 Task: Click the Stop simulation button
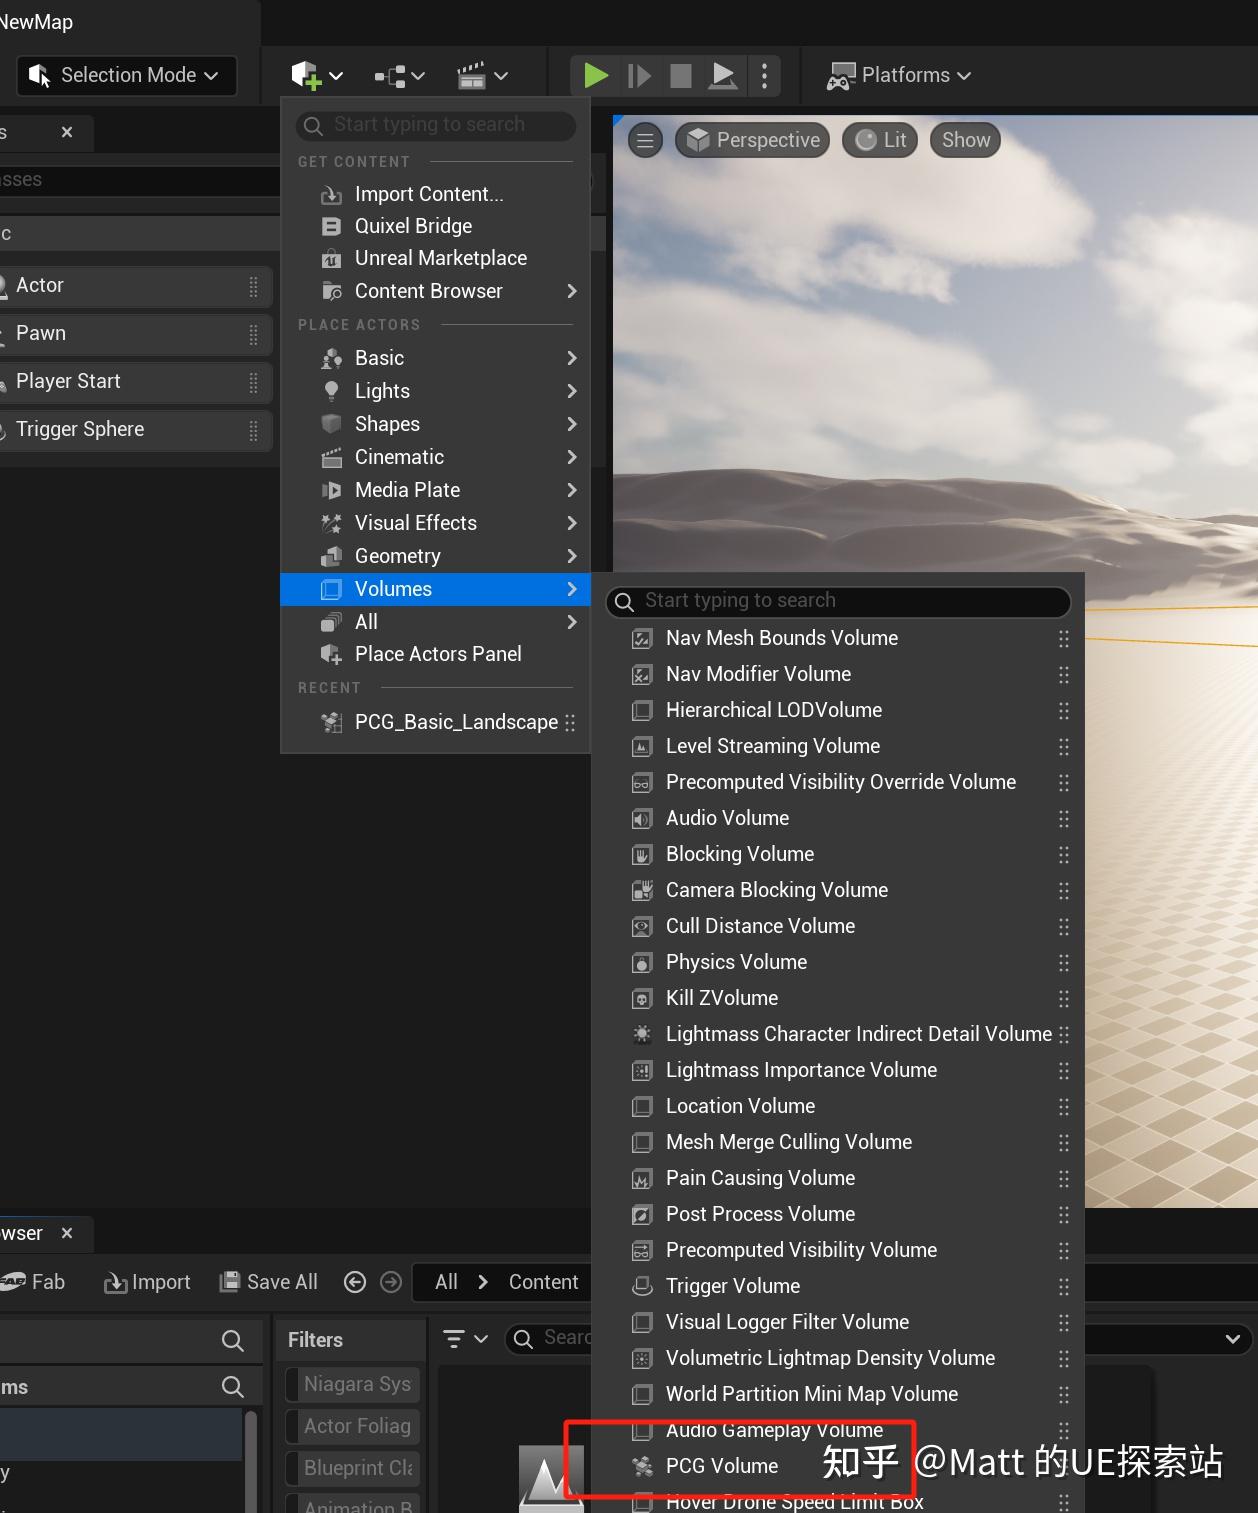point(681,76)
